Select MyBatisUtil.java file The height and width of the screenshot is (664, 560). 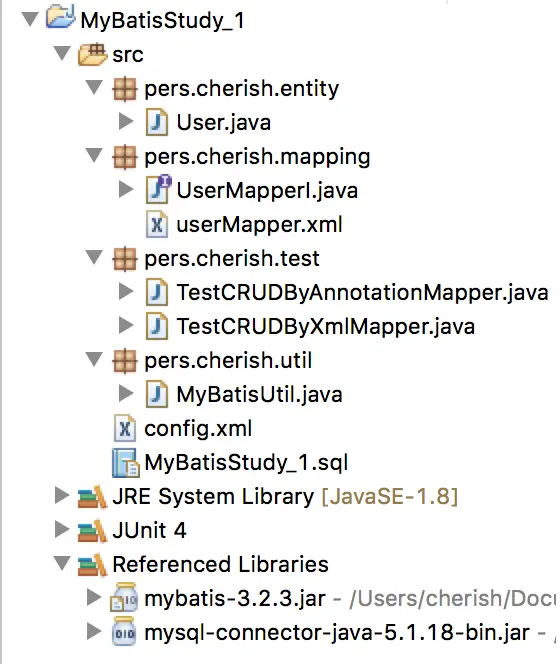coord(259,394)
